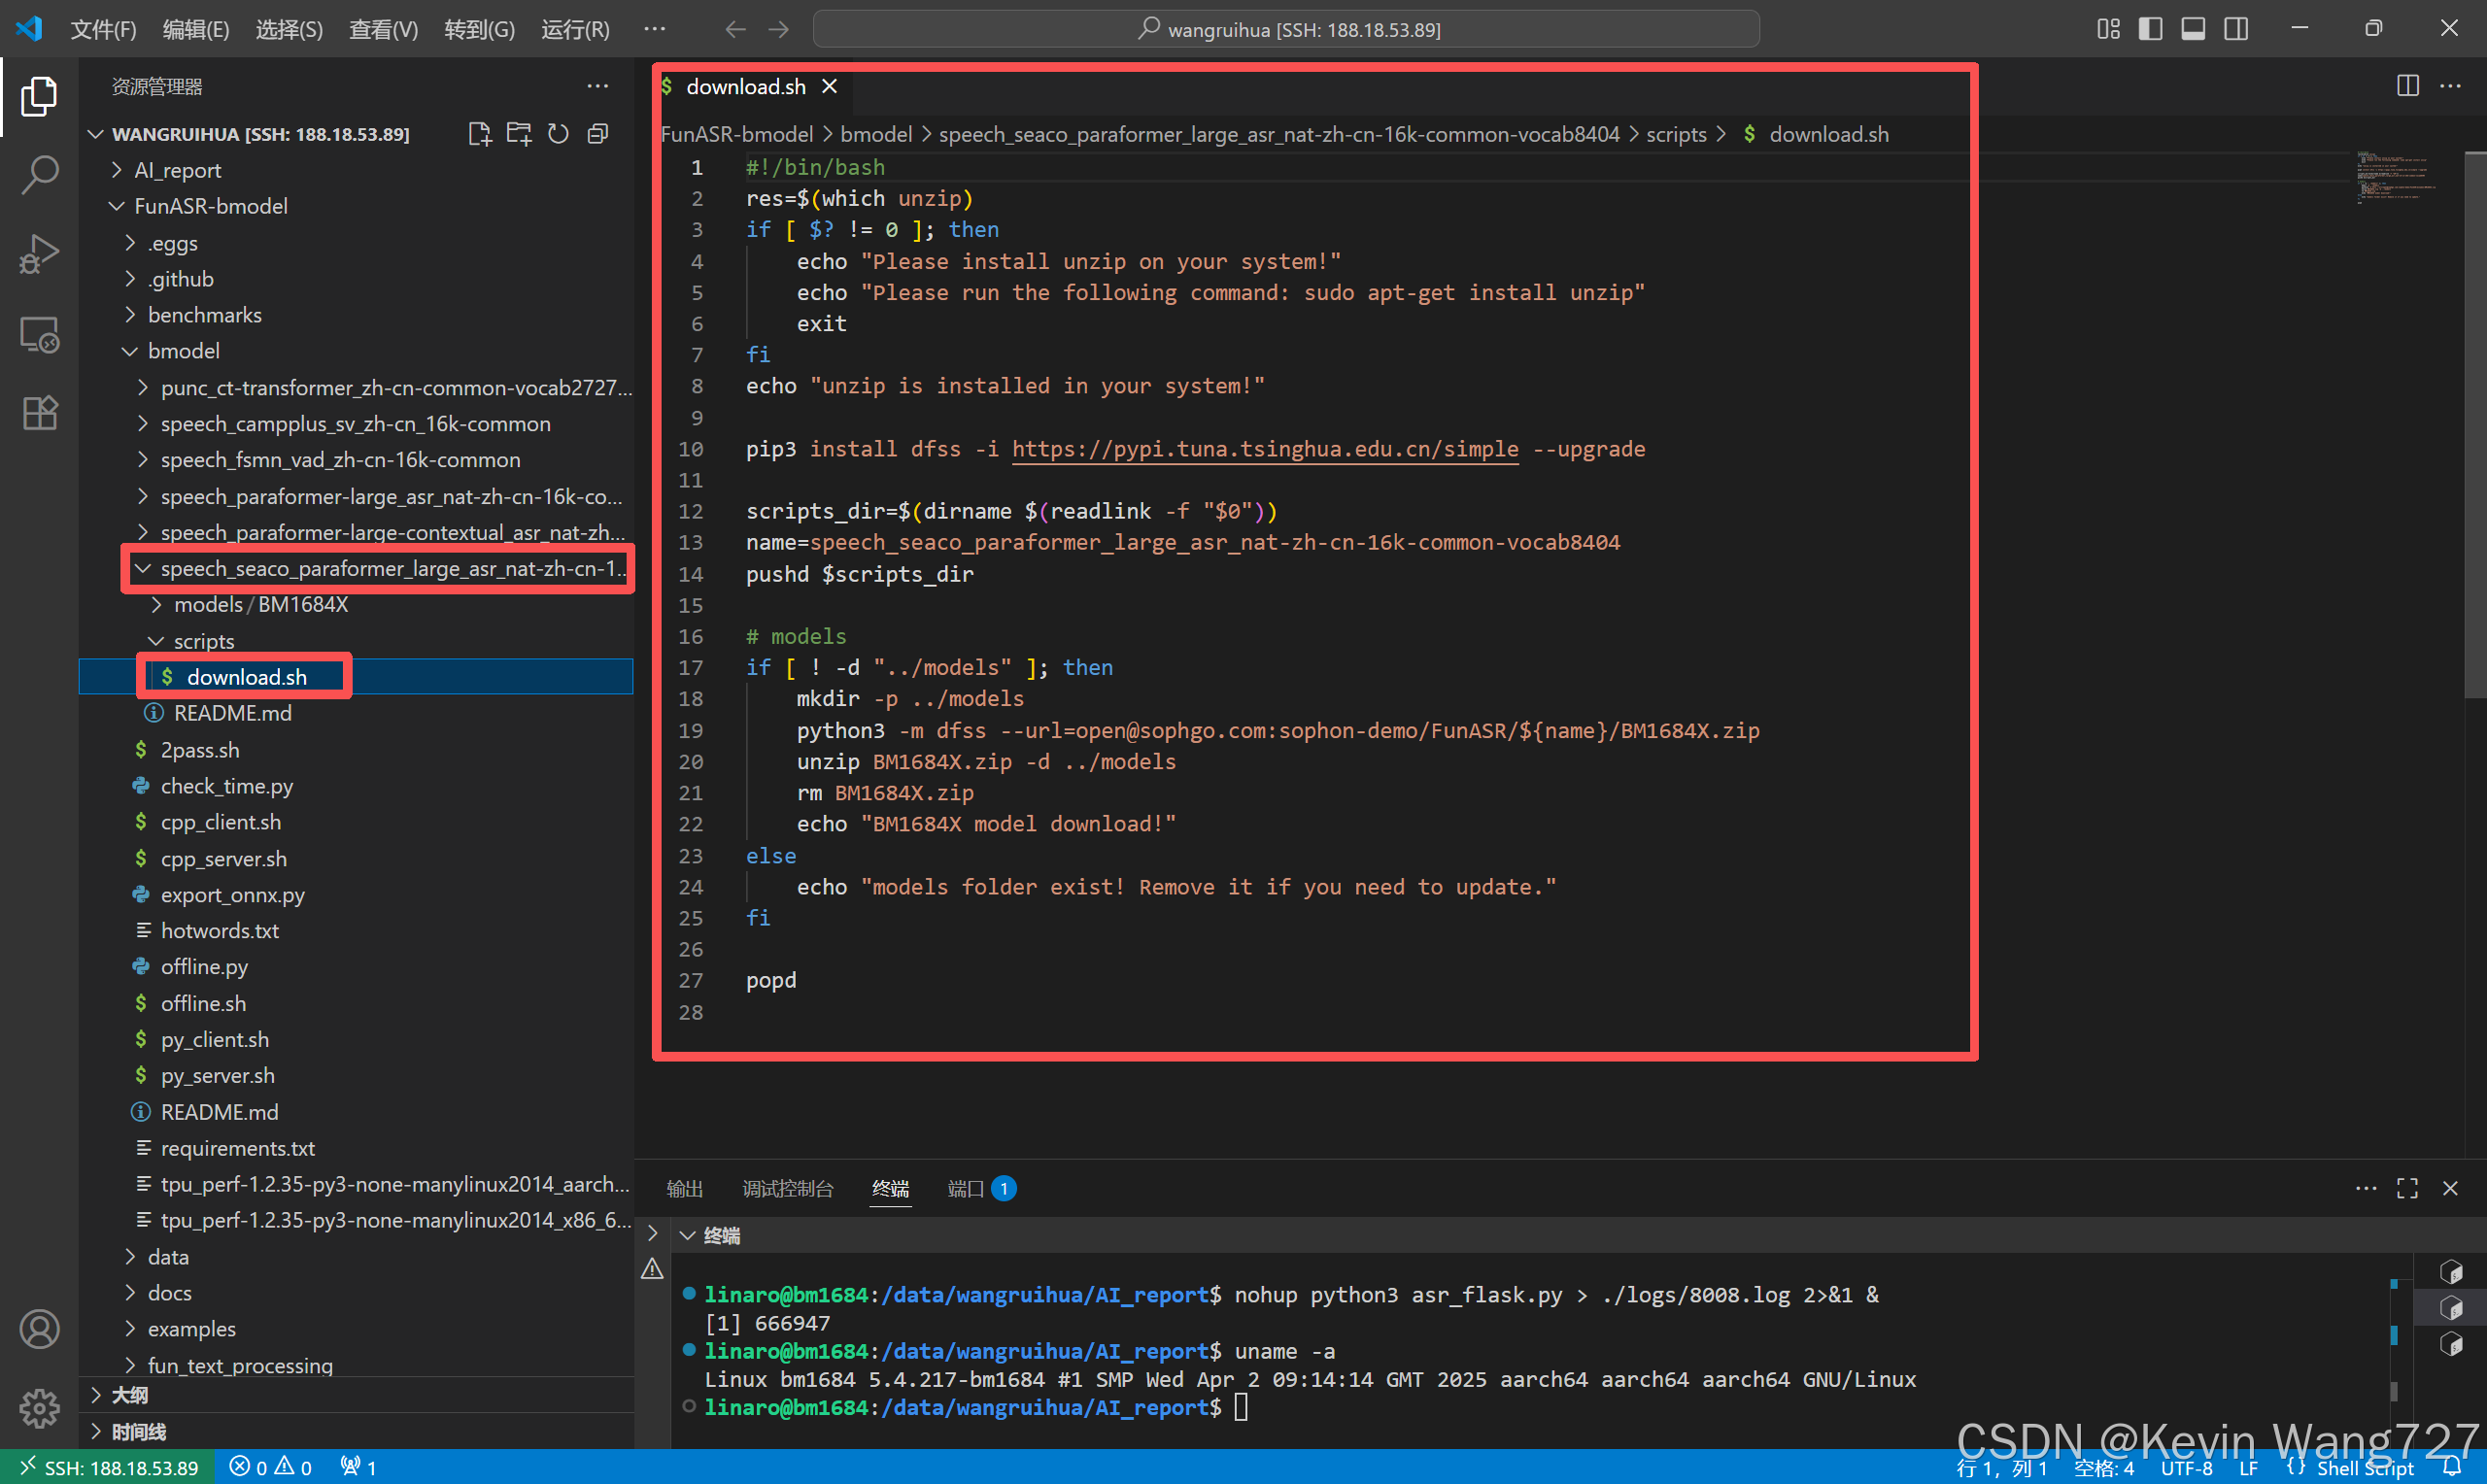Open terminal panel more actions
The image size is (2487, 1484).
click(x=2366, y=1188)
